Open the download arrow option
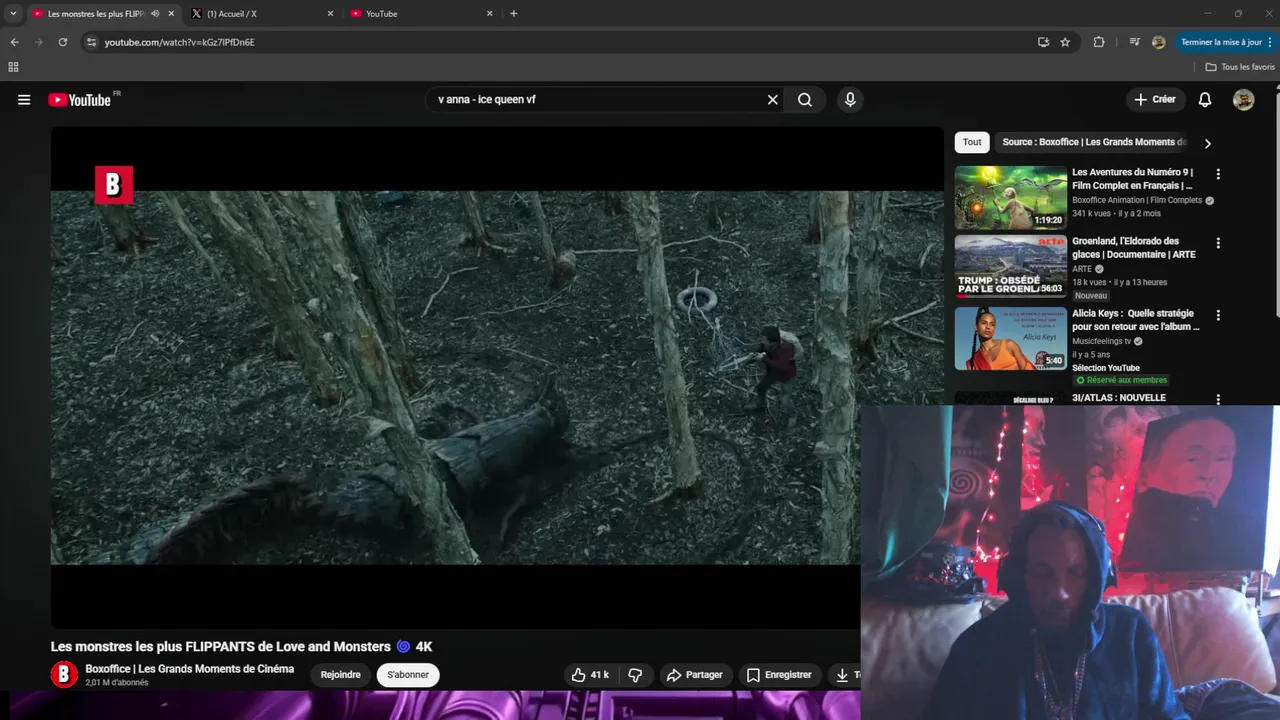 pos(843,675)
